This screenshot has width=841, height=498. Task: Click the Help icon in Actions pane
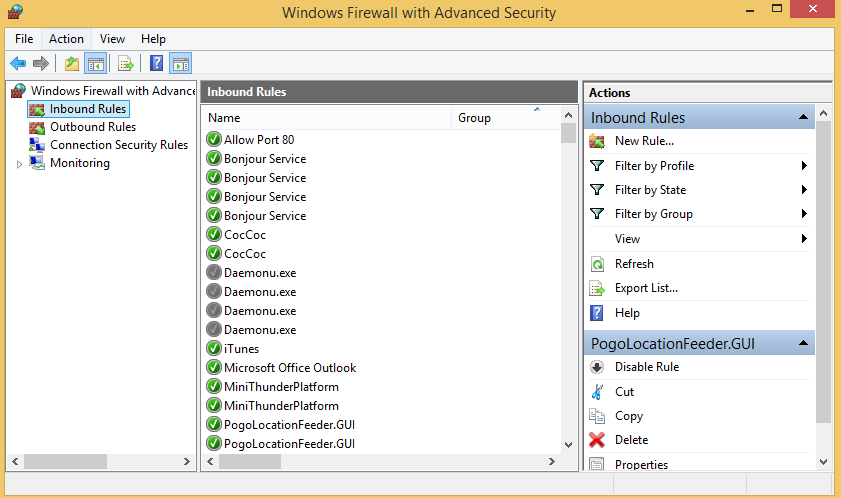coord(596,313)
